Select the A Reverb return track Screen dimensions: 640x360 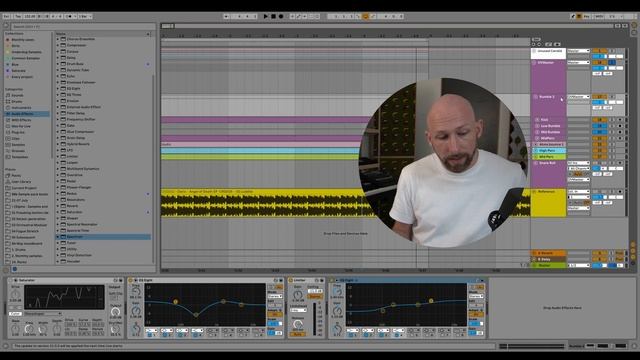[x=548, y=253]
